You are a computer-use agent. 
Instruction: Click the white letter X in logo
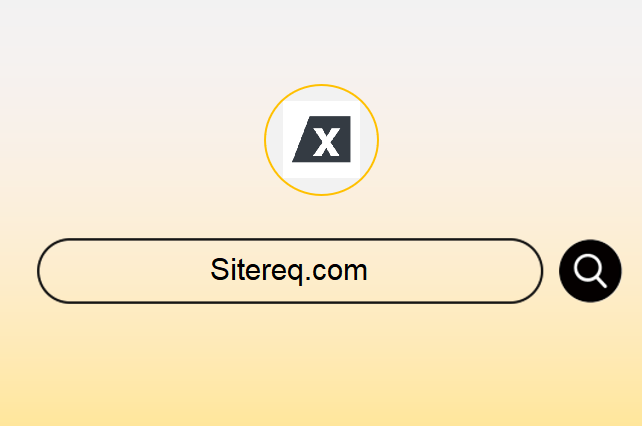point(326,141)
